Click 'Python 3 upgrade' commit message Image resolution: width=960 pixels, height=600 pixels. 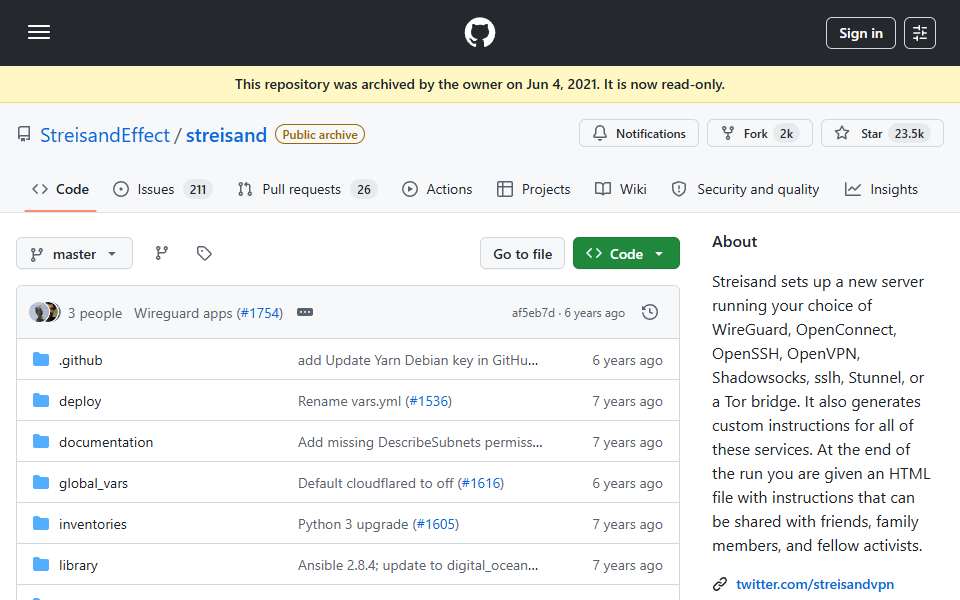(353, 524)
